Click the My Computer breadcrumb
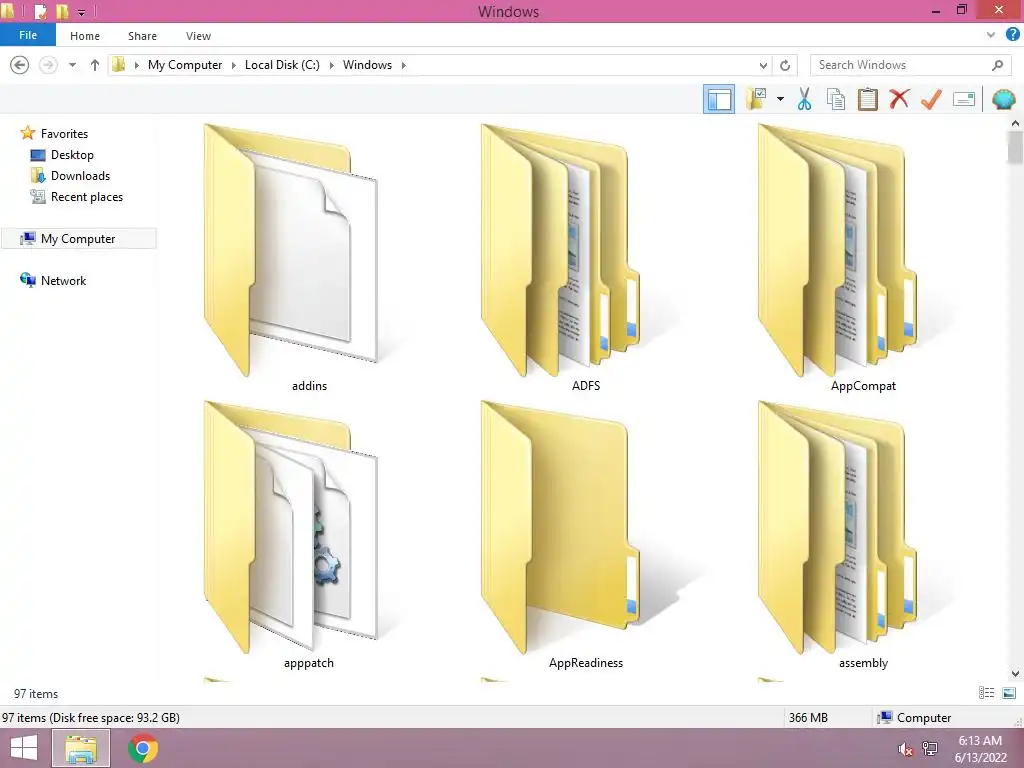The width and height of the screenshot is (1024, 768). (x=185, y=65)
